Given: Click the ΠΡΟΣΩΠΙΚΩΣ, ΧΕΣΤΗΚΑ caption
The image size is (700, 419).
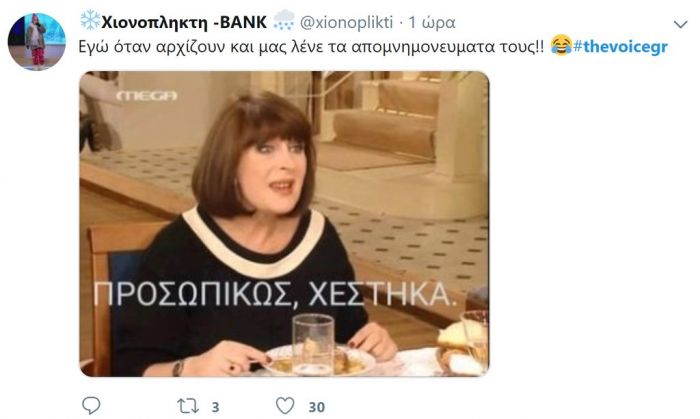Looking at the screenshot, I should point(275,294).
